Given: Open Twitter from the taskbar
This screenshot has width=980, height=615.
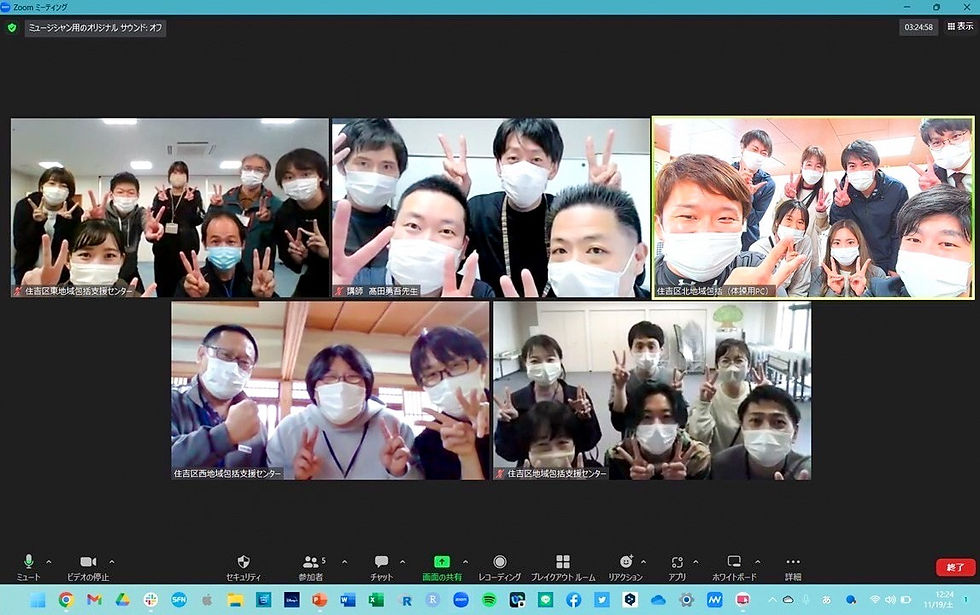Looking at the screenshot, I should 601,600.
